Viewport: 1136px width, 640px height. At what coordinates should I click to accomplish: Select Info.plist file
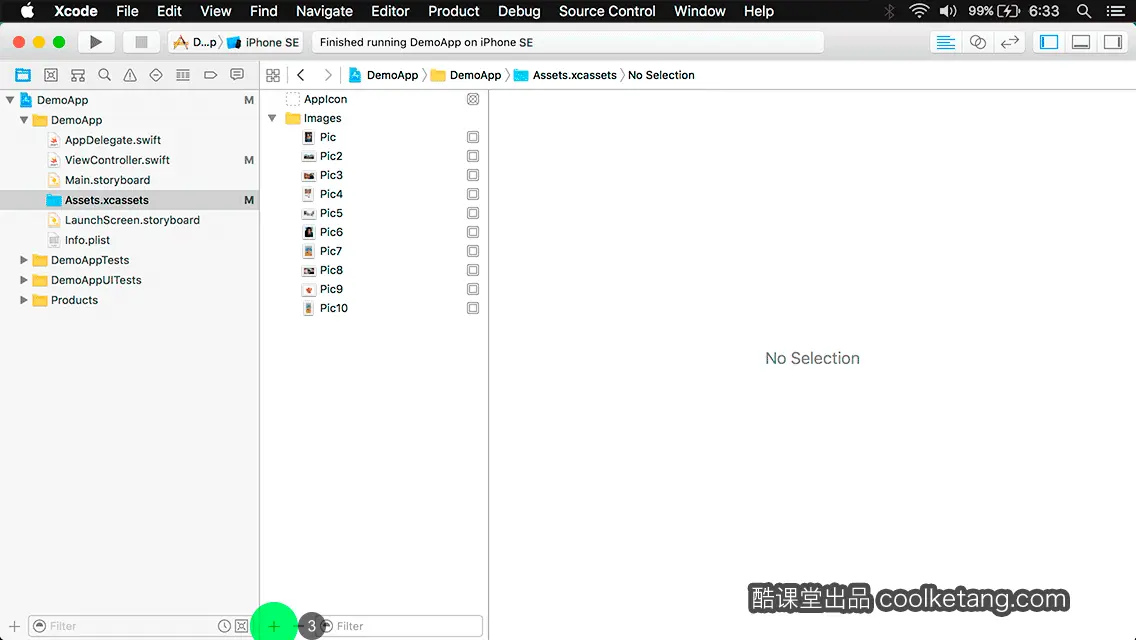pyautogui.click(x=87, y=240)
